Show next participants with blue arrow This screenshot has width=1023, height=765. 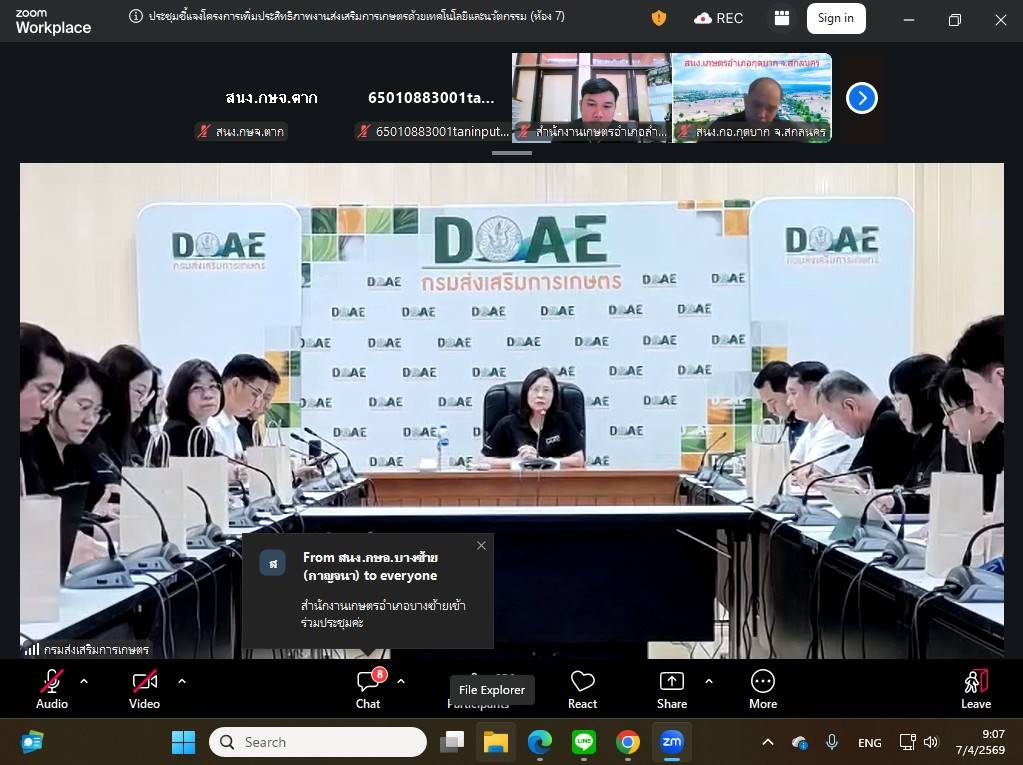point(861,98)
